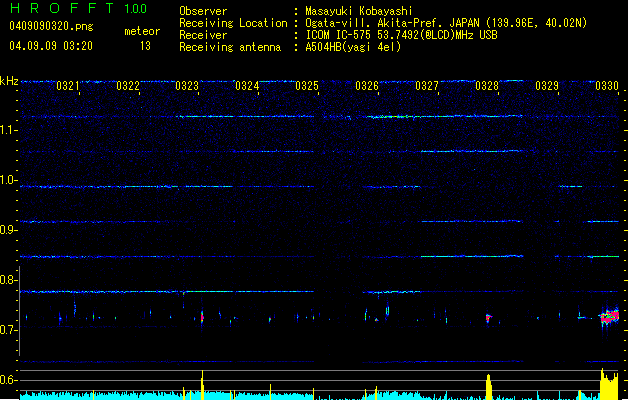Click the 0327 time marker
This screenshot has width=629, height=400.
point(426,86)
